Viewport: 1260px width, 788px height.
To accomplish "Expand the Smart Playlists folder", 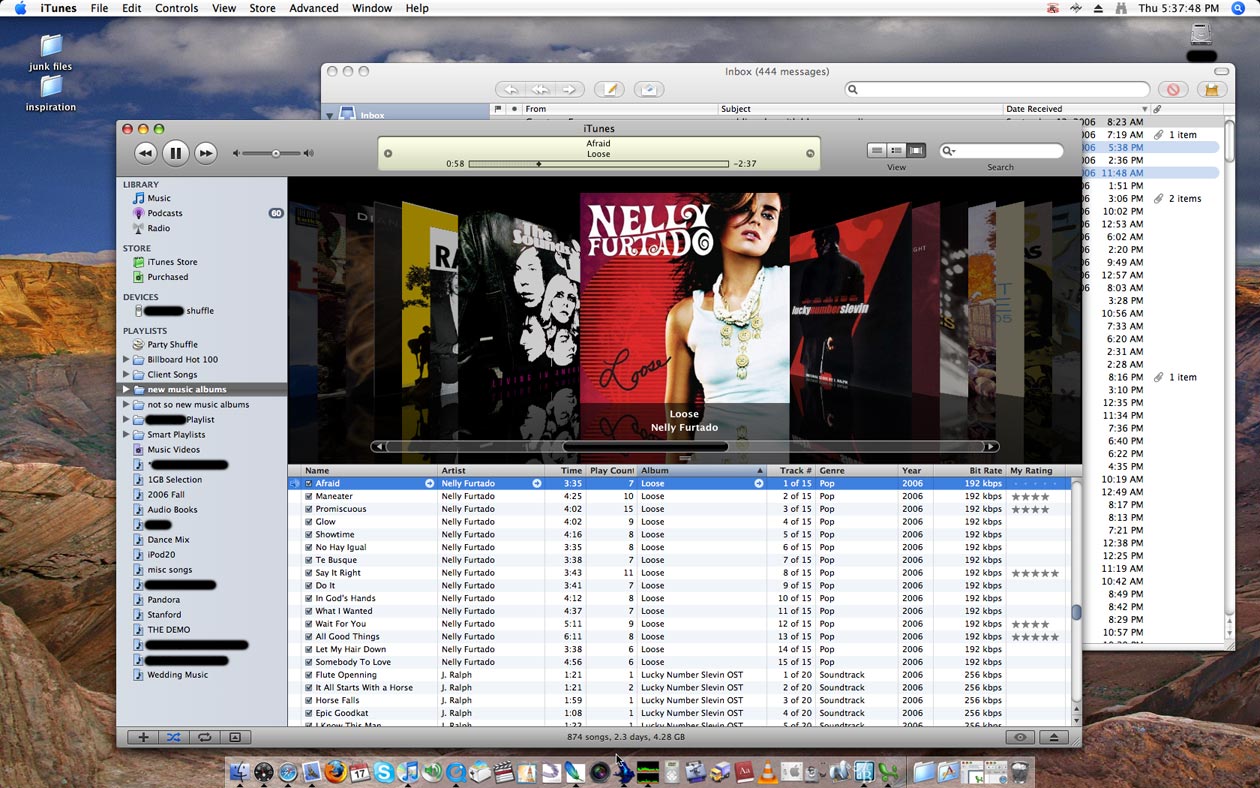I will click(x=126, y=434).
